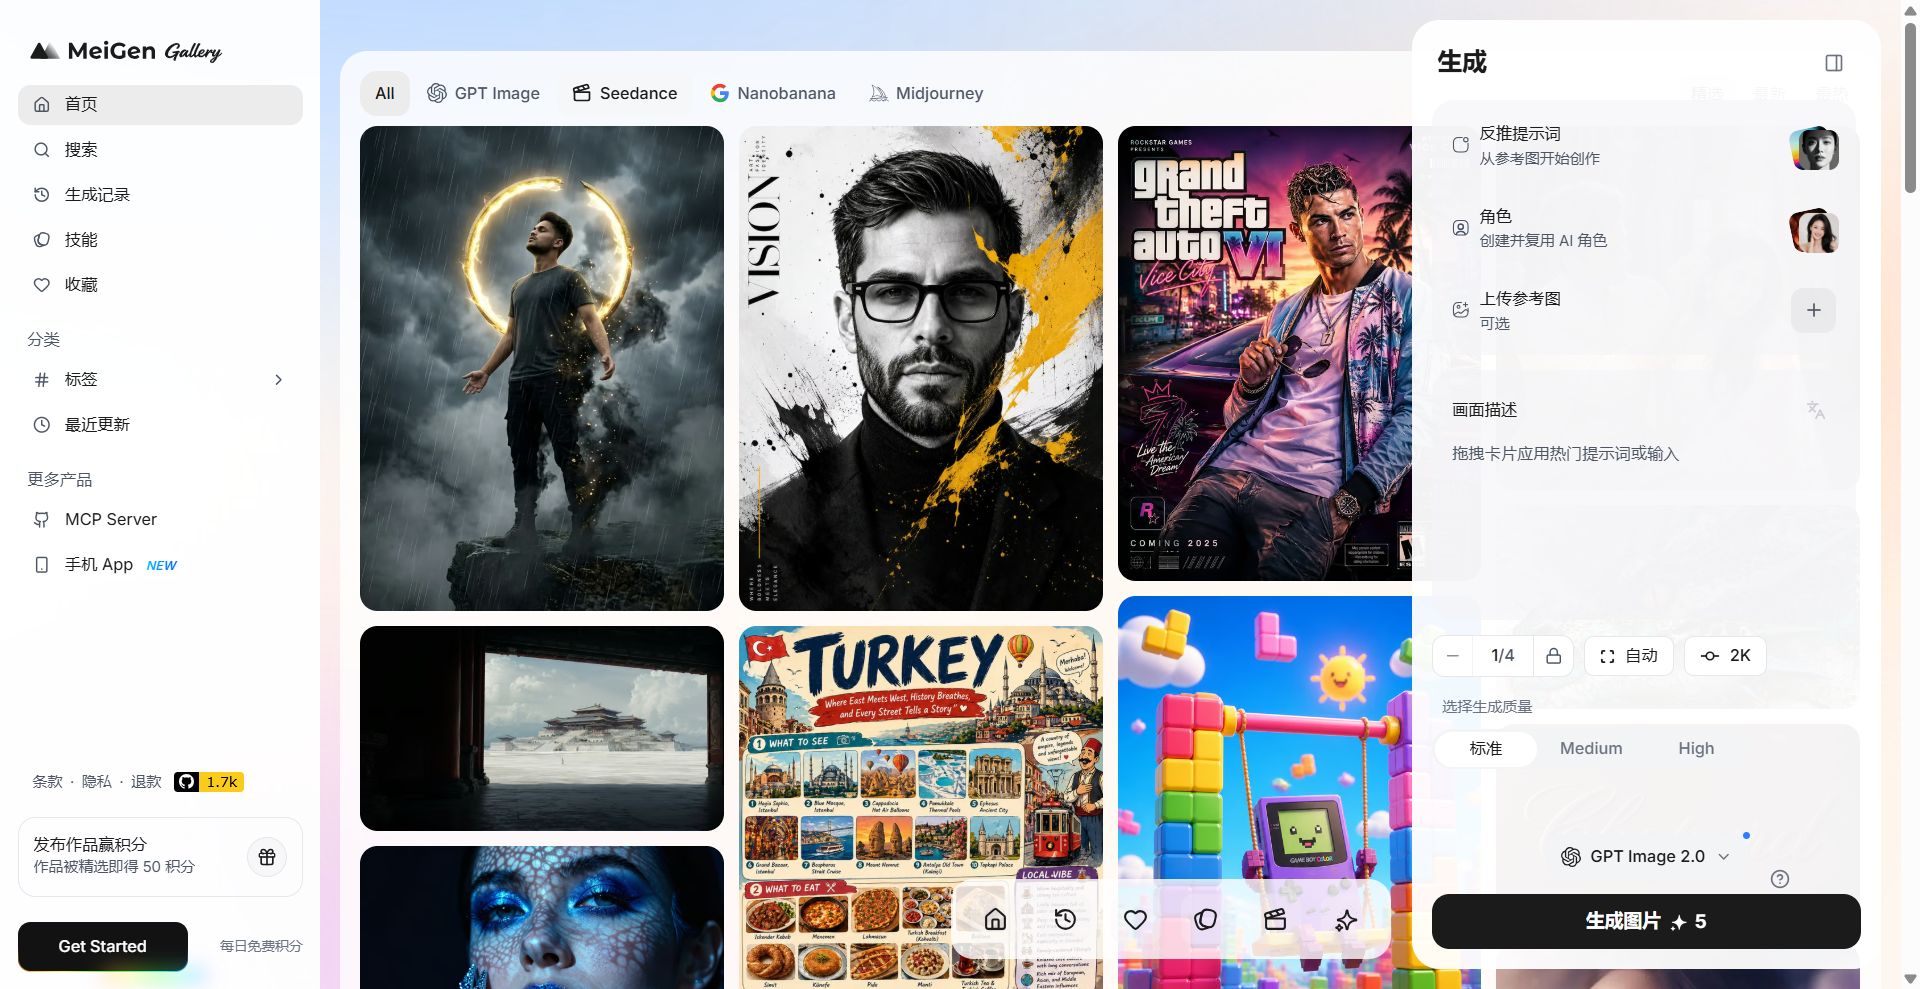Click the plus button for 上传参考图

tap(1814, 310)
